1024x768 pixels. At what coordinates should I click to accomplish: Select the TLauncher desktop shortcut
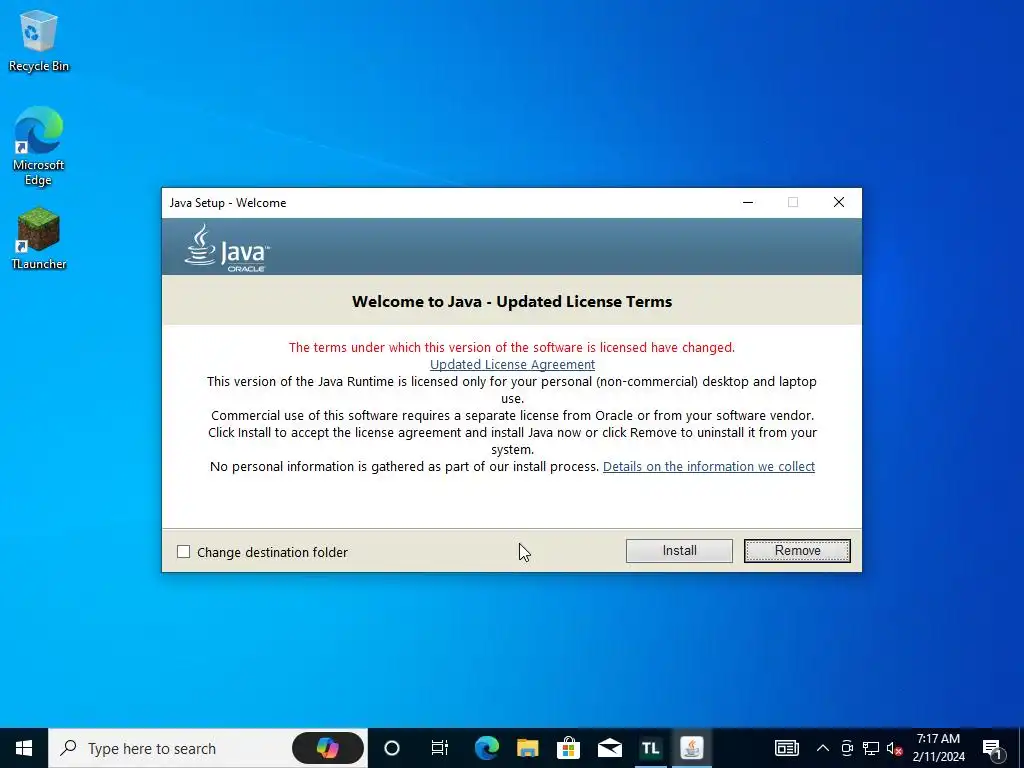(x=39, y=238)
